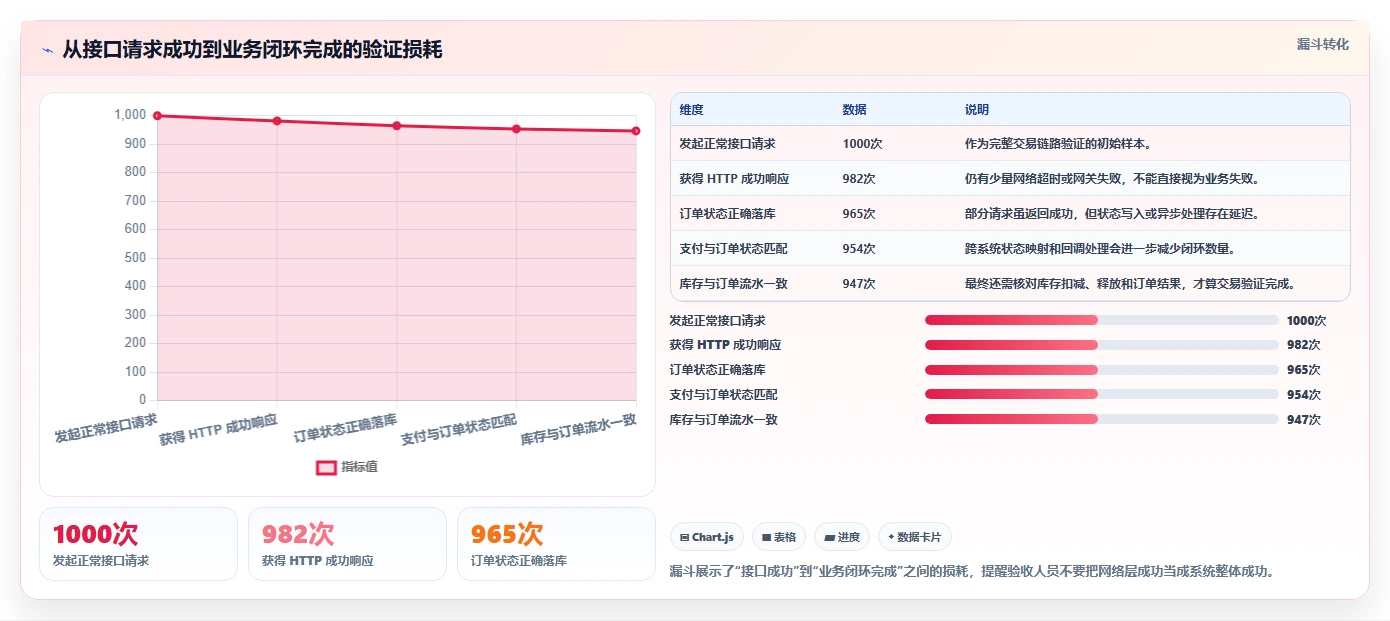Click the 库存与订单流水一致 progress bar

pyautogui.click(x=1101, y=419)
